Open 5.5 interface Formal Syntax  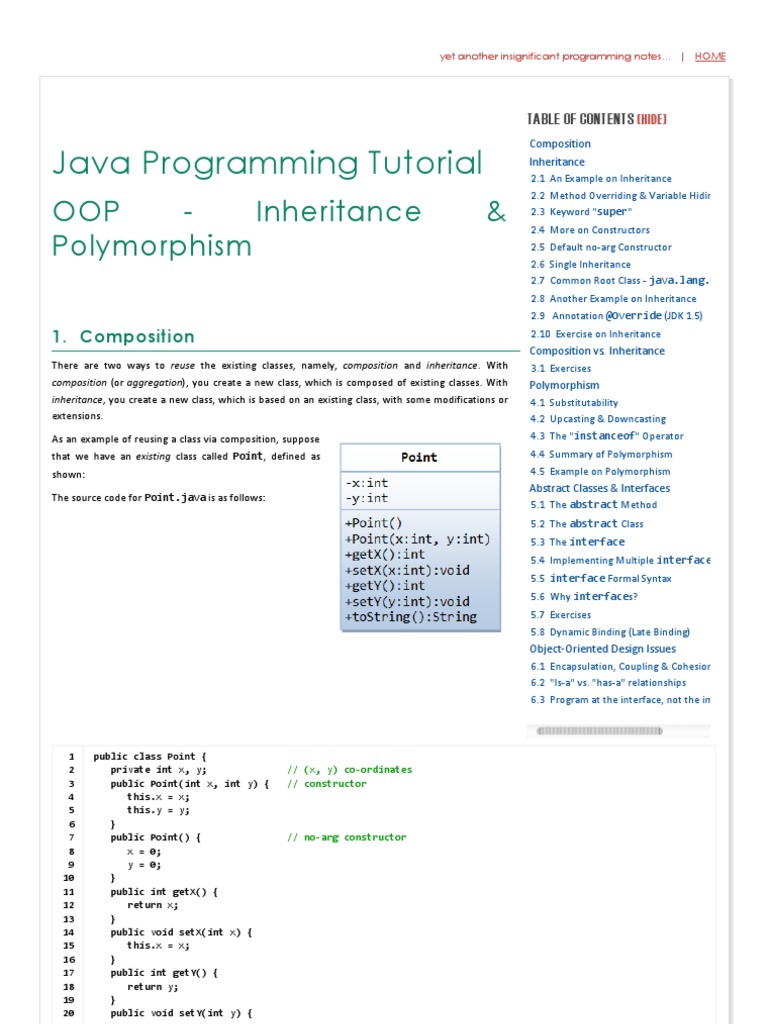coord(601,578)
